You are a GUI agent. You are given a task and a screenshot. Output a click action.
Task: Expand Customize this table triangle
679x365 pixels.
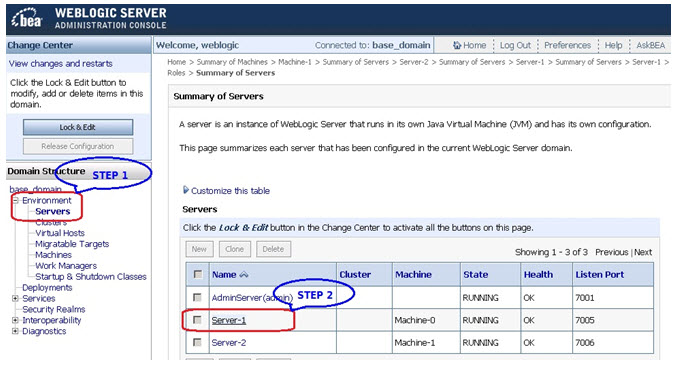(186, 190)
